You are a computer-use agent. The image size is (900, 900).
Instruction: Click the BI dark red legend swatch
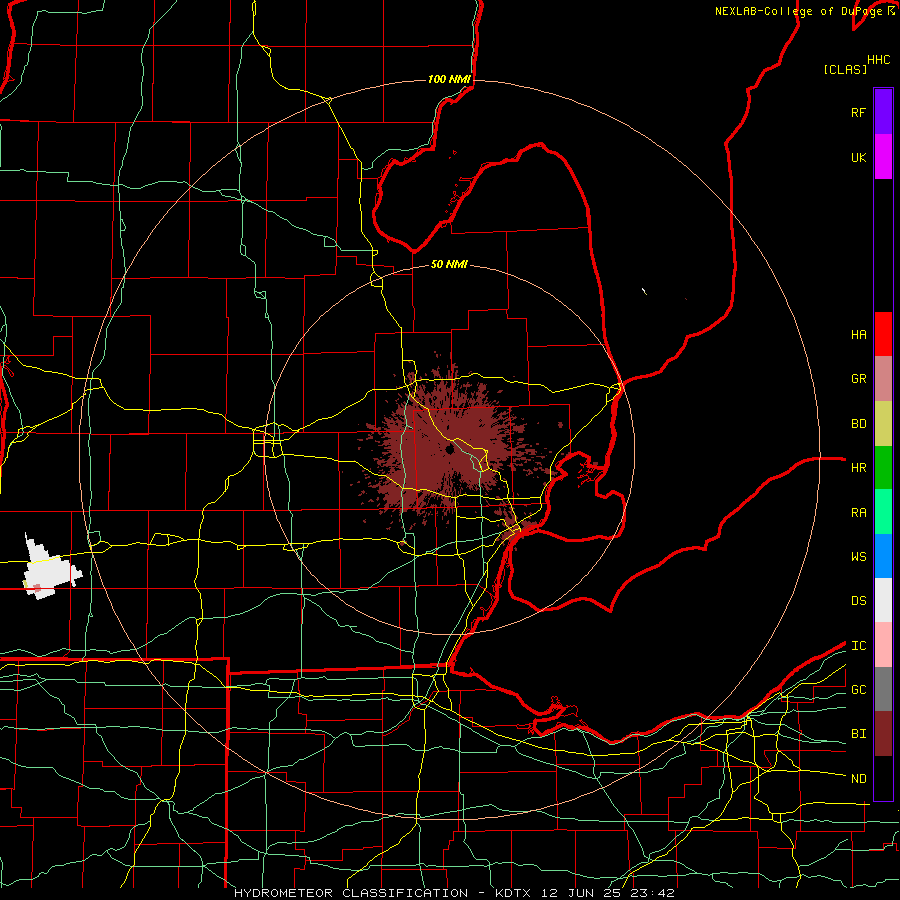883,734
